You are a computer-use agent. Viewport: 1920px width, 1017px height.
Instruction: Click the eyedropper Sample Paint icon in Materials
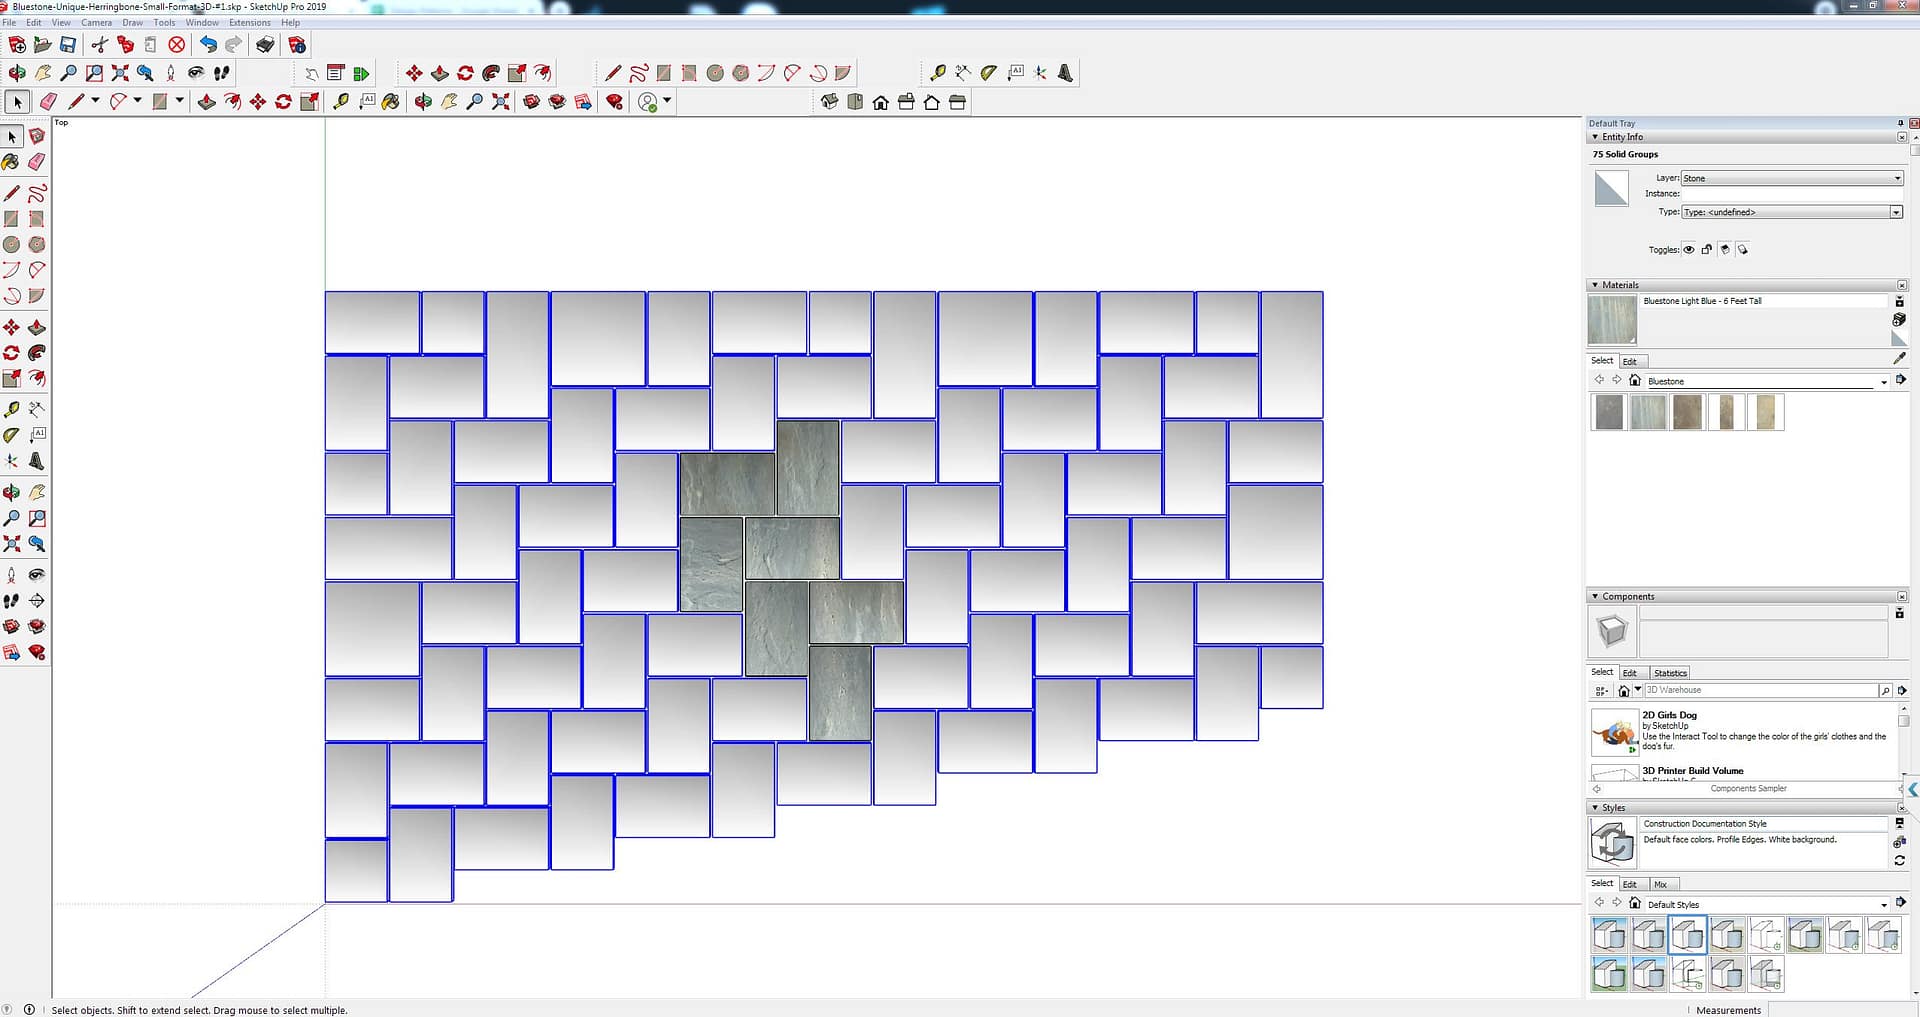(x=1899, y=358)
